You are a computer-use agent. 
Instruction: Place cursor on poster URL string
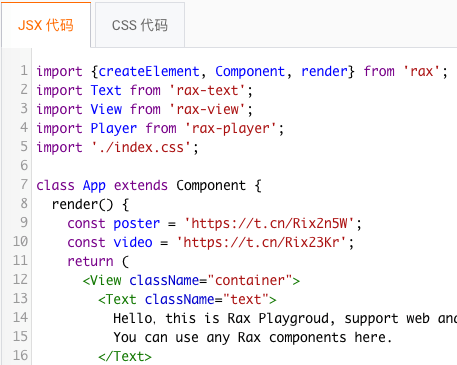click(x=269, y=223)
